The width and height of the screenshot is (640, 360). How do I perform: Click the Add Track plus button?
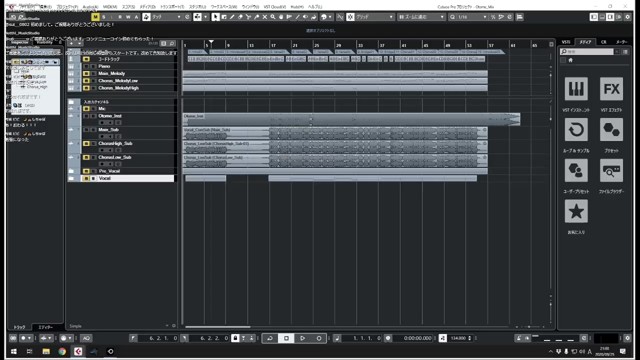(x=71, y=43)
